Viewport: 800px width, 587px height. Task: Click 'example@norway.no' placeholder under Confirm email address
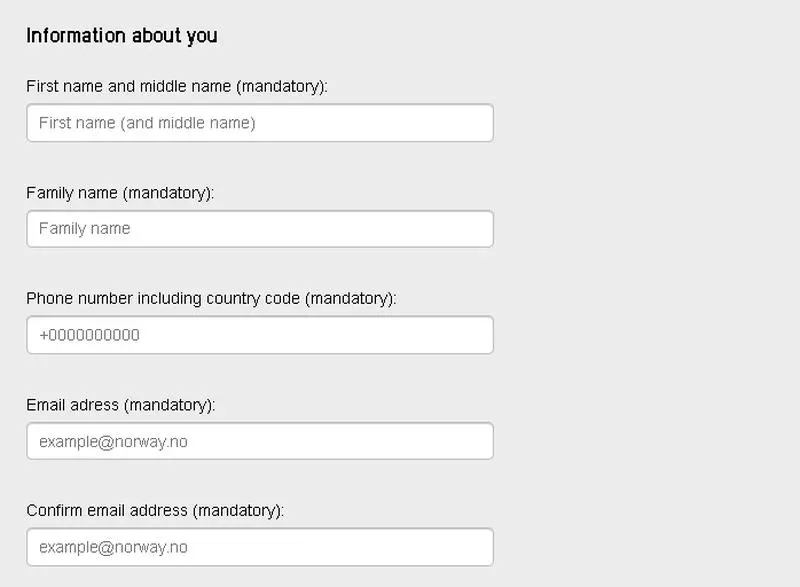113,547
